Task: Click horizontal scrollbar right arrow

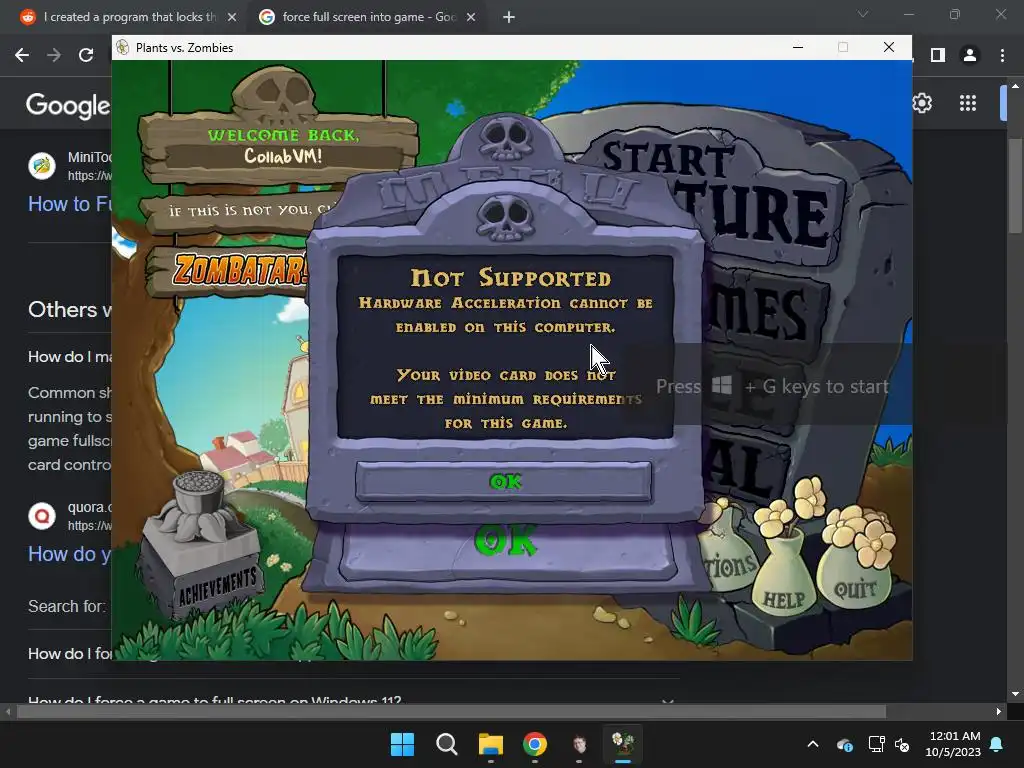Action: click(999, 711)
